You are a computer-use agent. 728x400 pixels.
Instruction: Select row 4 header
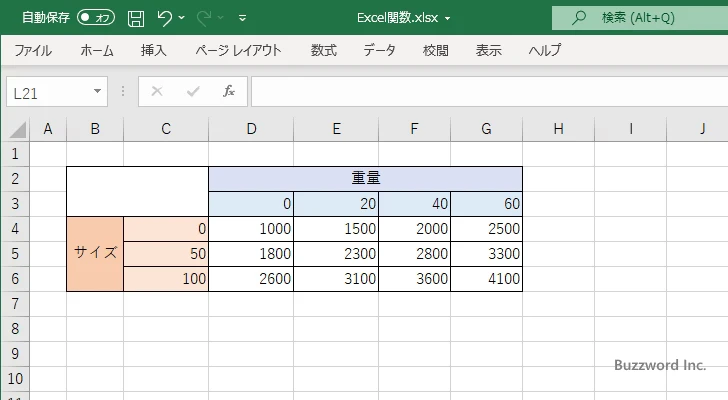[15, 229]
